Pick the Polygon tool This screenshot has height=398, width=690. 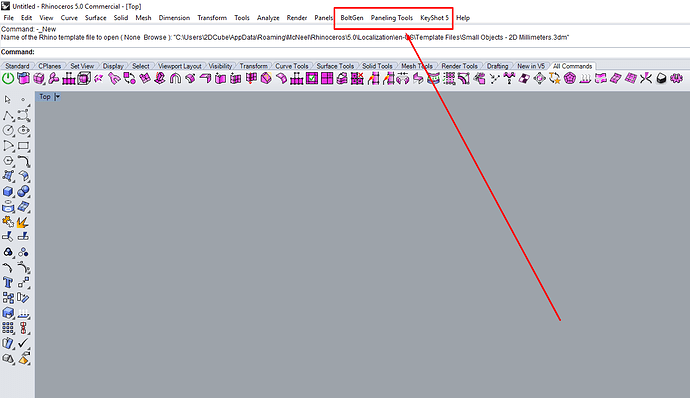tap(8, 161)
